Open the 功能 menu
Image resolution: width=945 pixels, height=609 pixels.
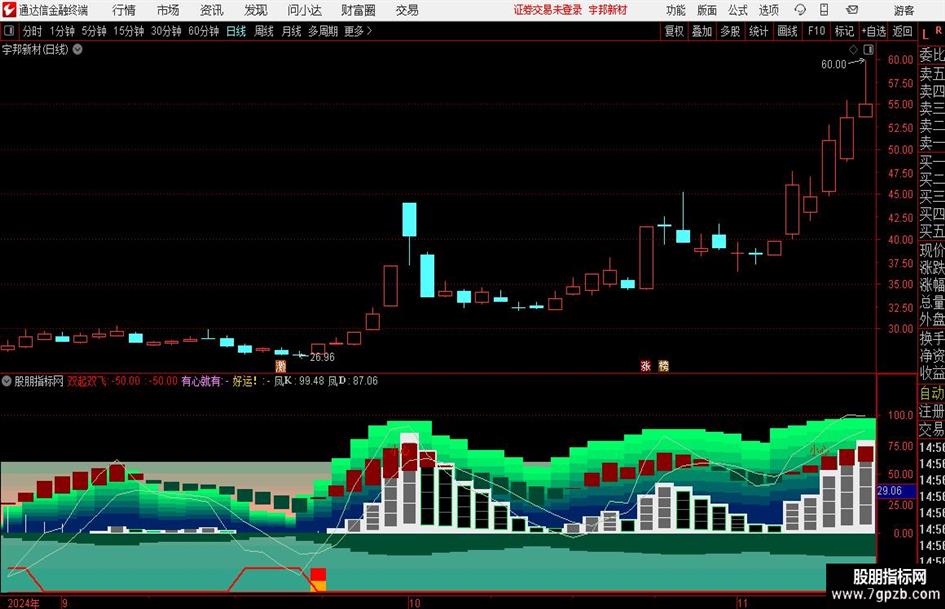click(676, 10)
